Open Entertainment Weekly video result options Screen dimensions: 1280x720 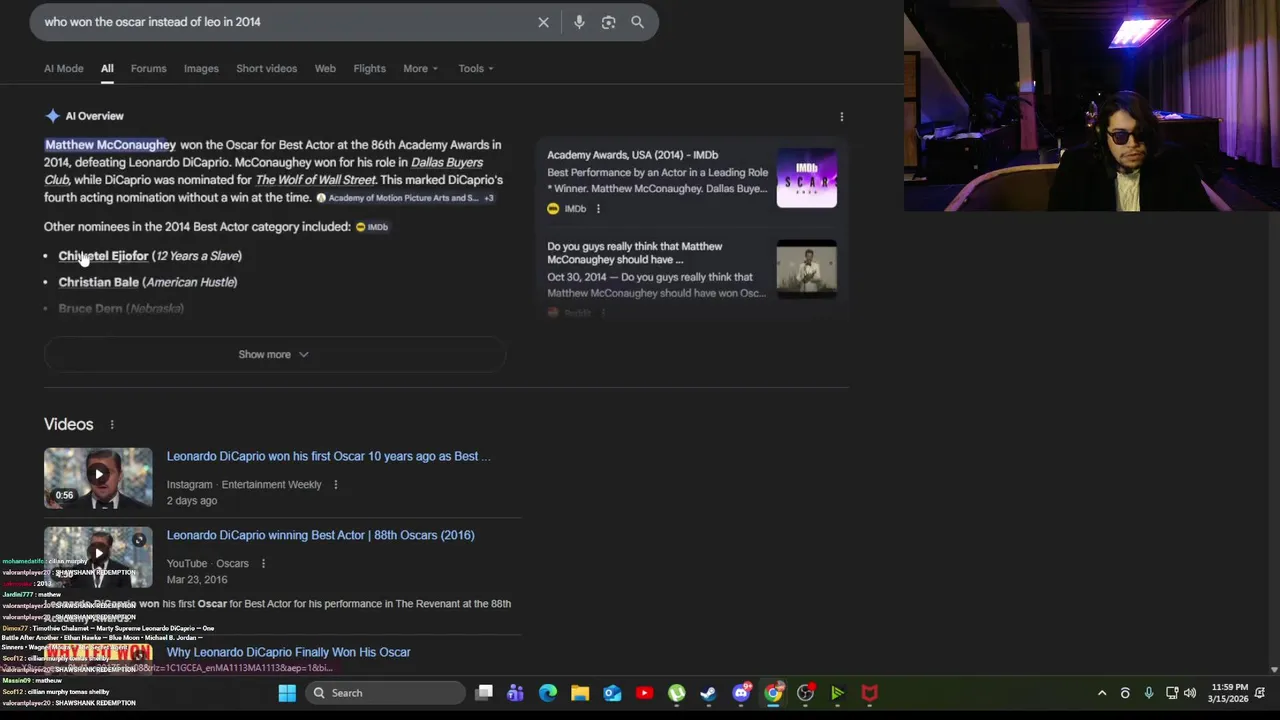tap(335, 485)
